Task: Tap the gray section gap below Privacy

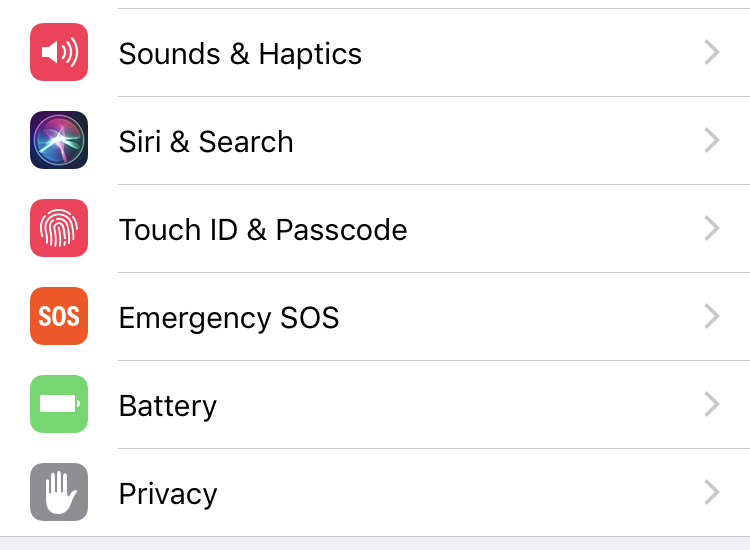Action: 375,544
